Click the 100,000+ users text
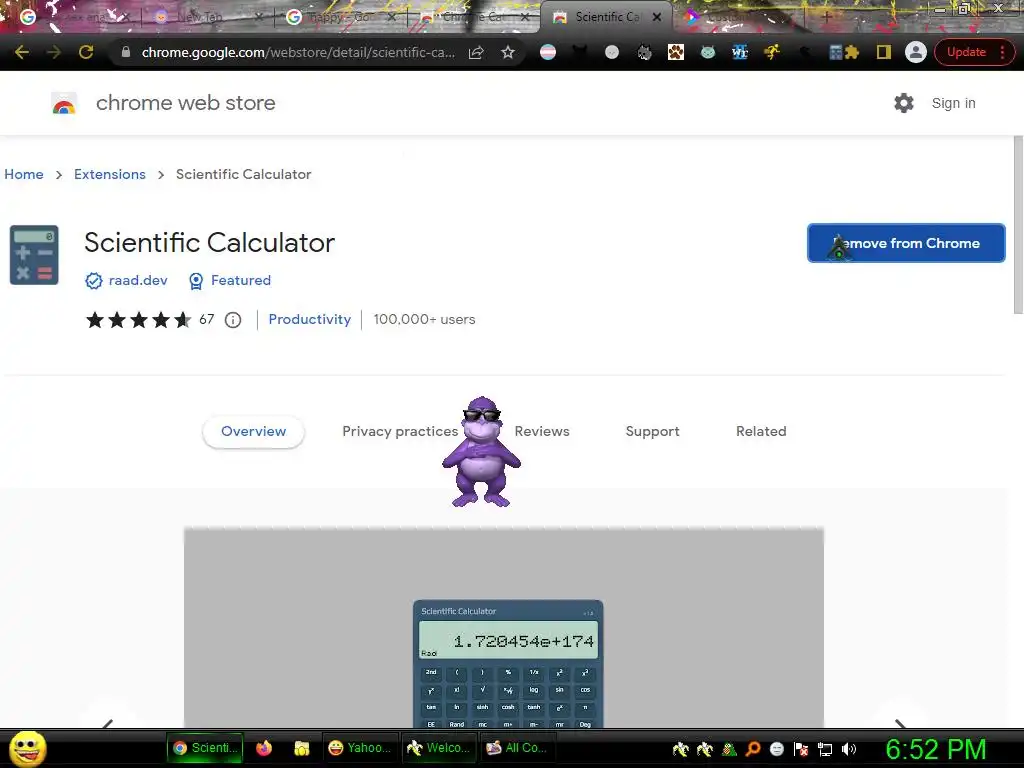1024x768 pixels. click(x=424, y=319)
